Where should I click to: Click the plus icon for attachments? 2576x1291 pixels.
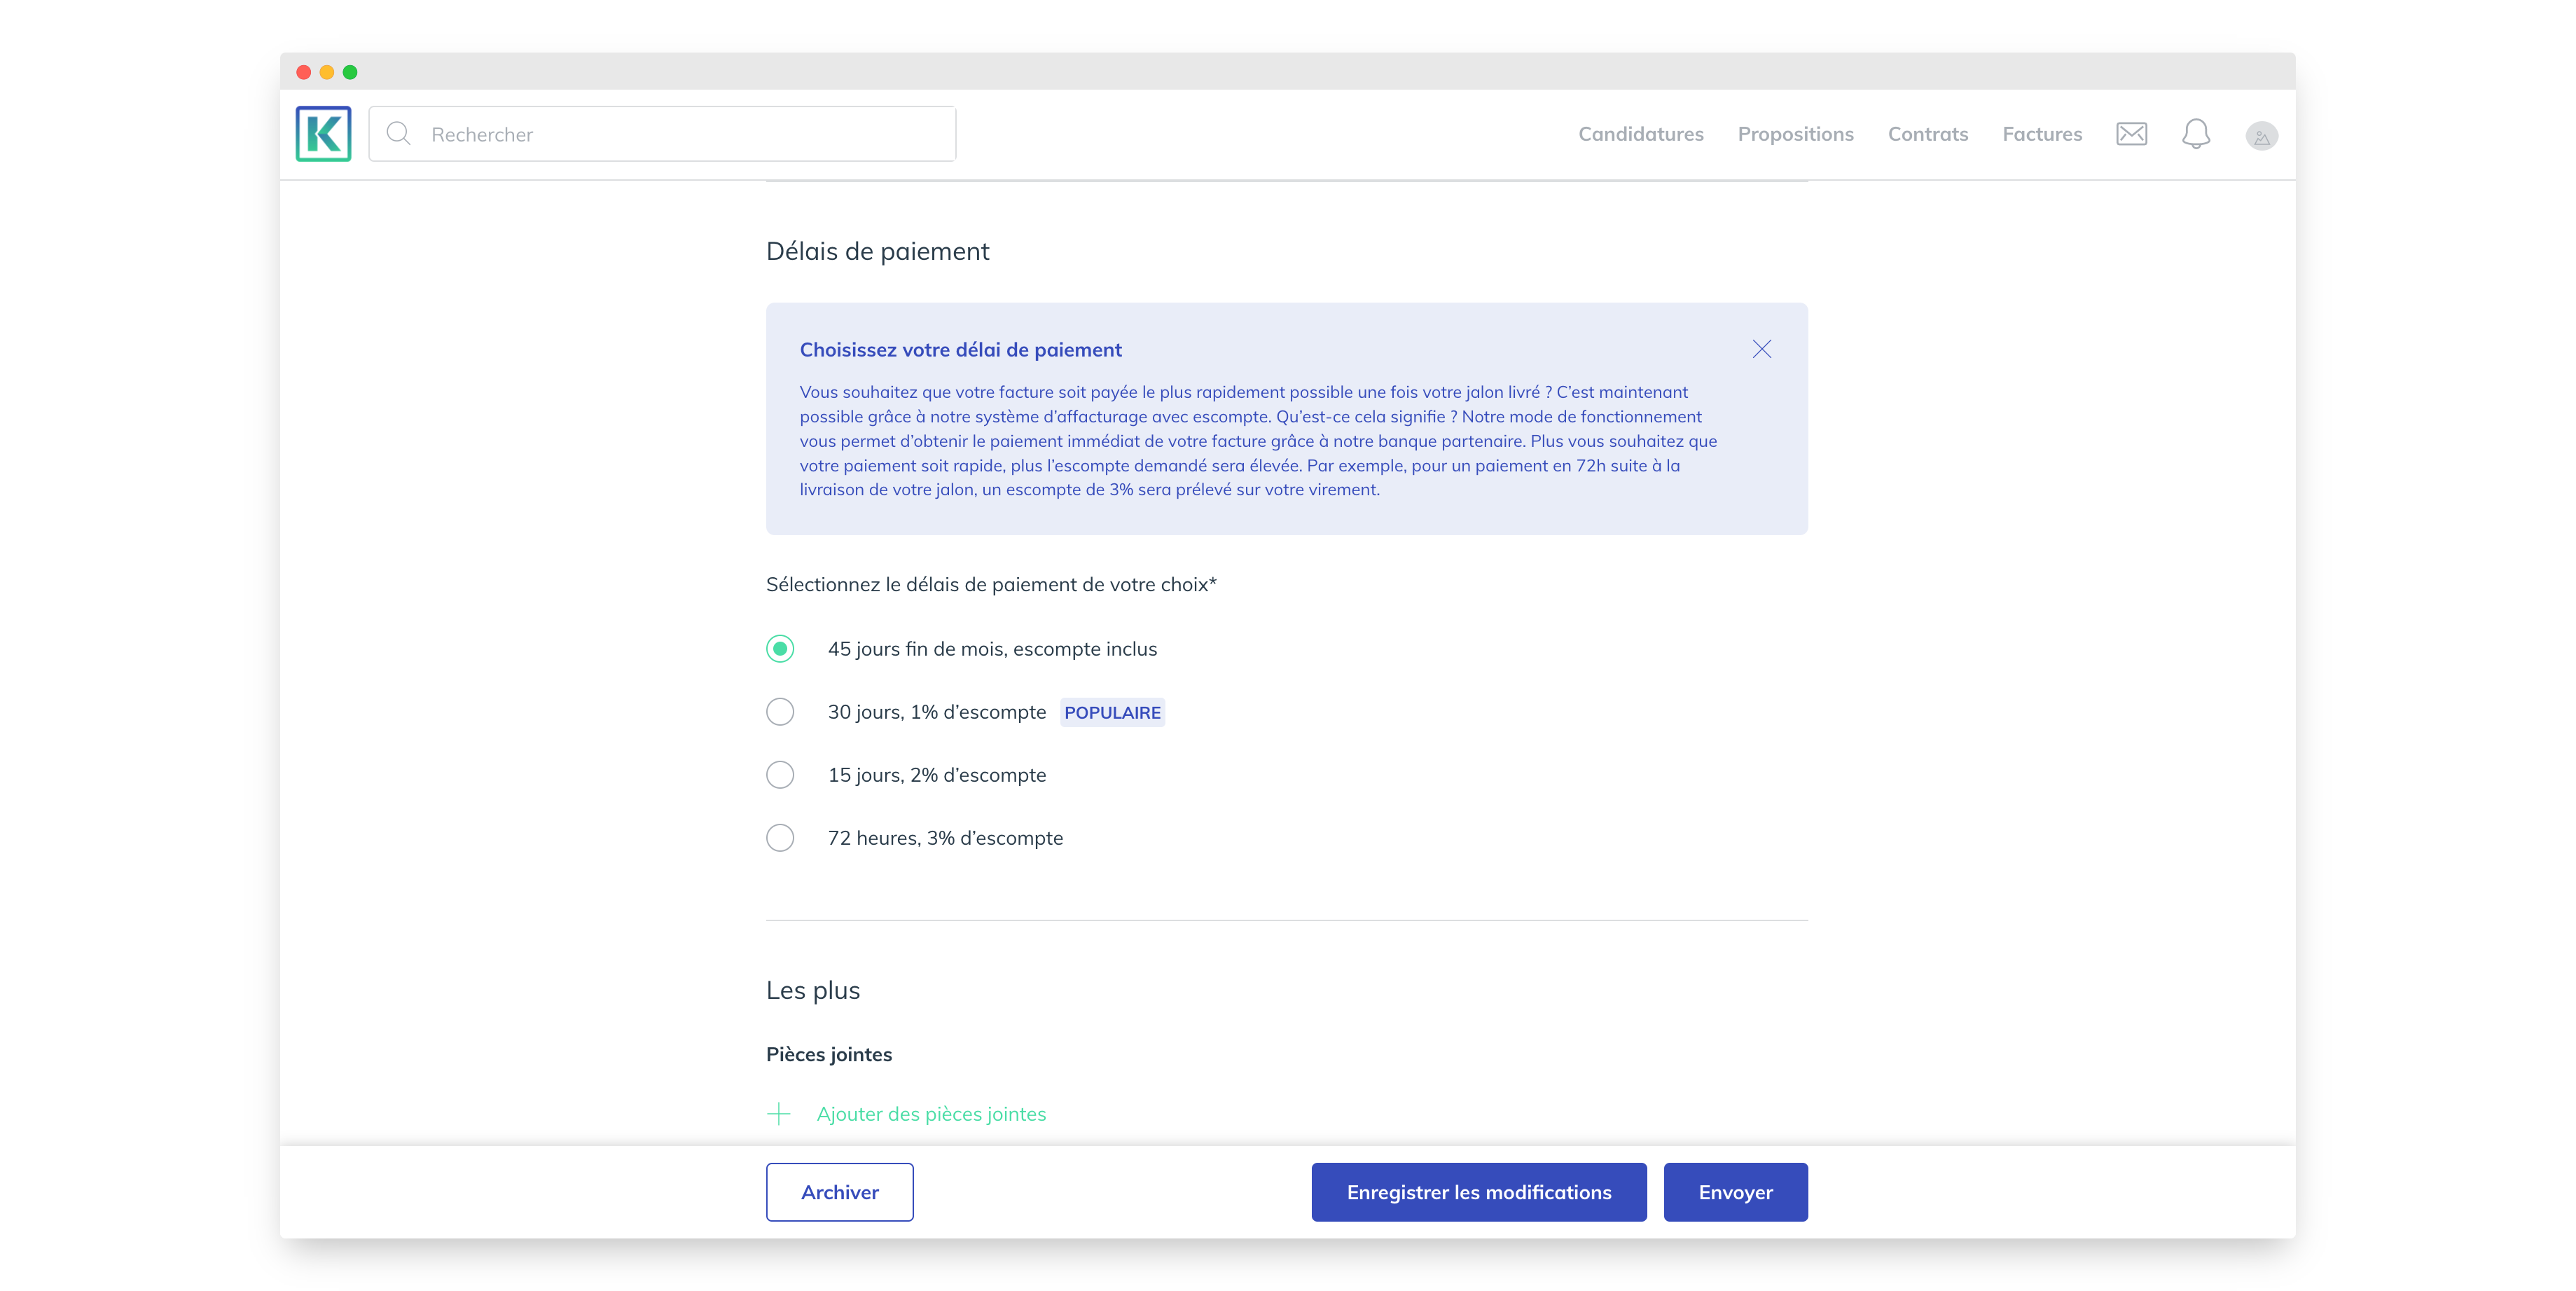tap(778, 1114)
